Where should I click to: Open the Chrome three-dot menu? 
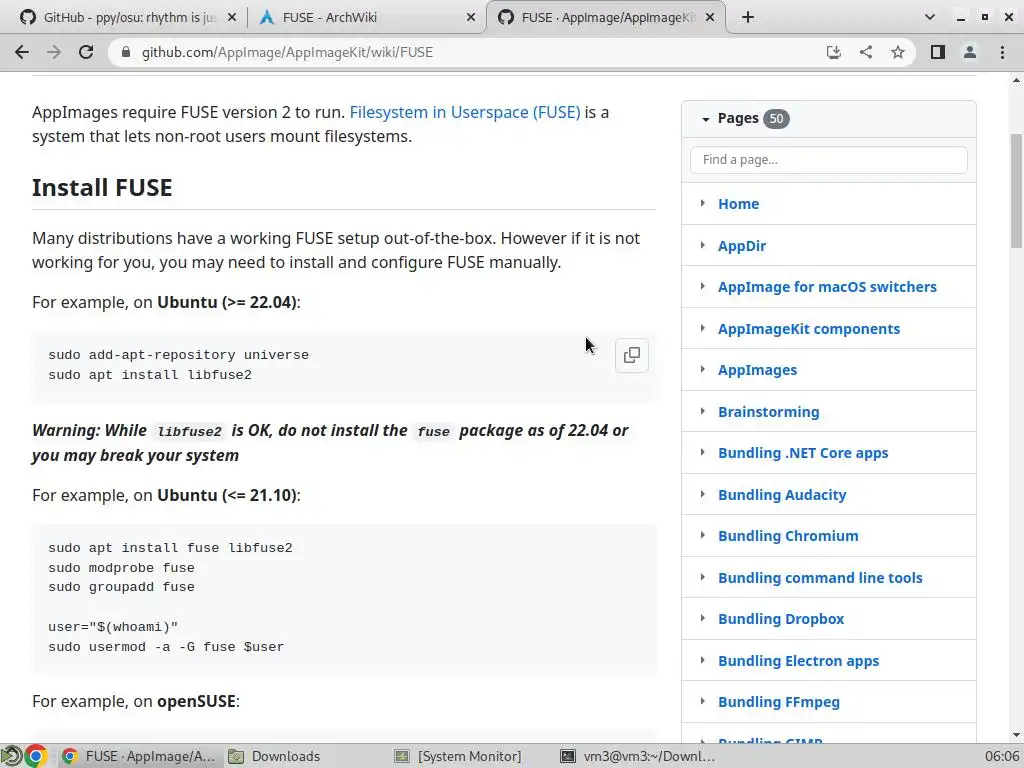click(1002, 52)
